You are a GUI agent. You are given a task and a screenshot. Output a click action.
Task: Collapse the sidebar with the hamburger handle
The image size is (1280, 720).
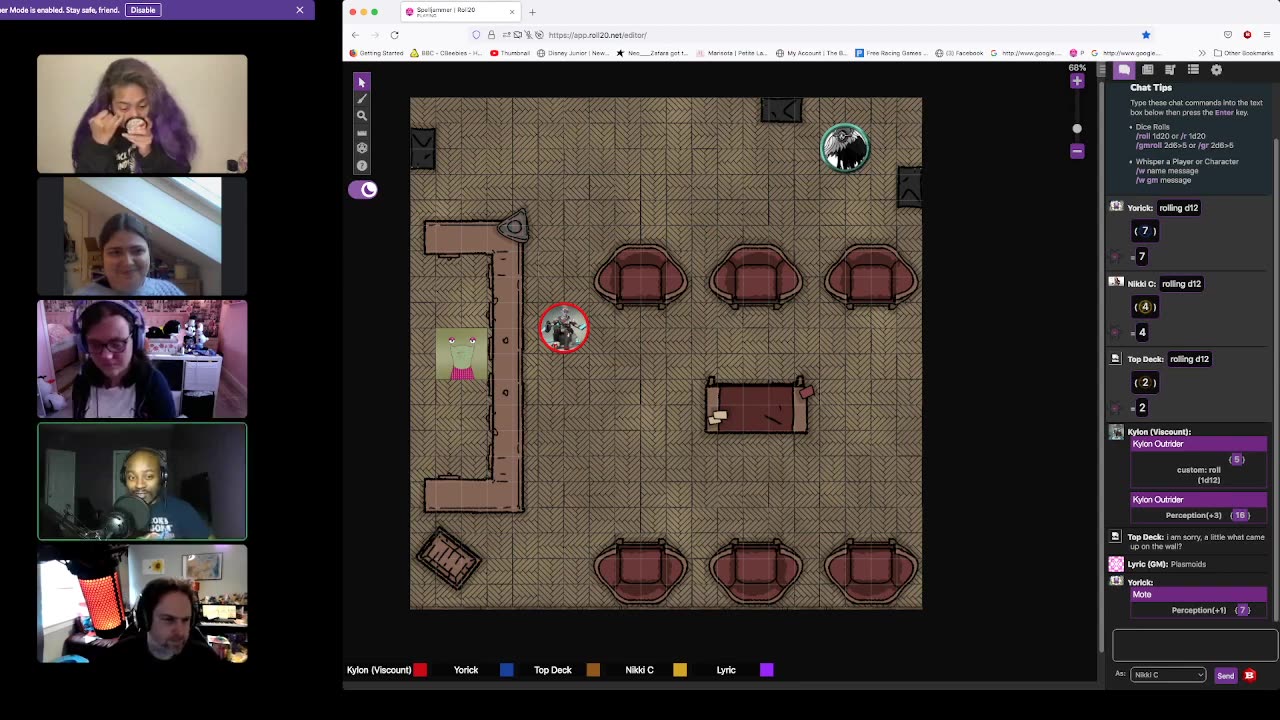click(x=1102, y=70)
